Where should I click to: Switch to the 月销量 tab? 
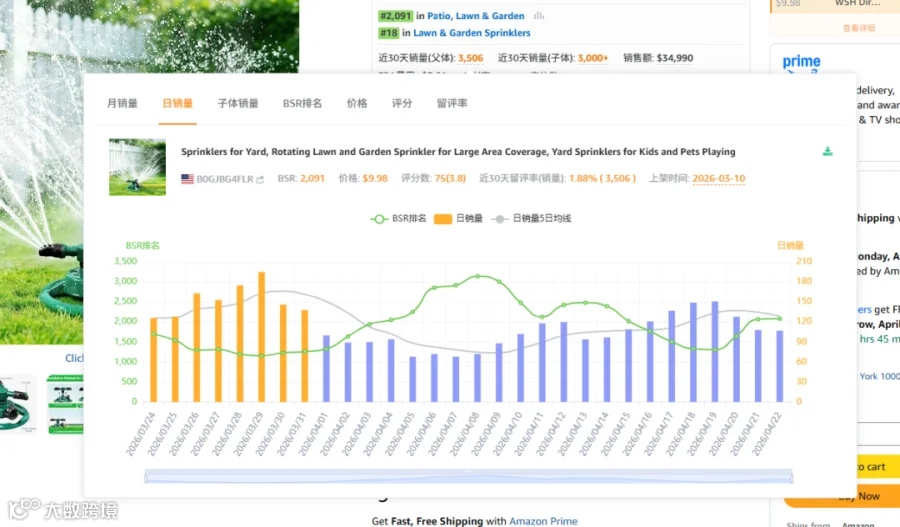pyautogui.click(x=122, y=103)
